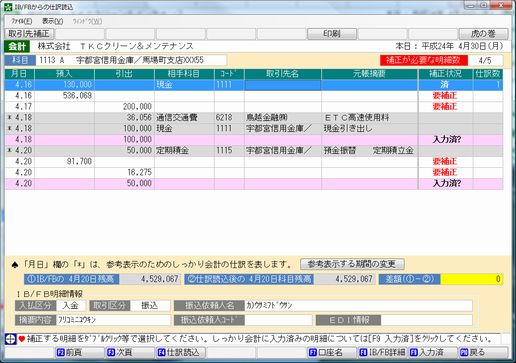Viewport: 516px width, 363px height.
Task: Mark as entered with F9 入力済
Action: click(x=432, y=352)
